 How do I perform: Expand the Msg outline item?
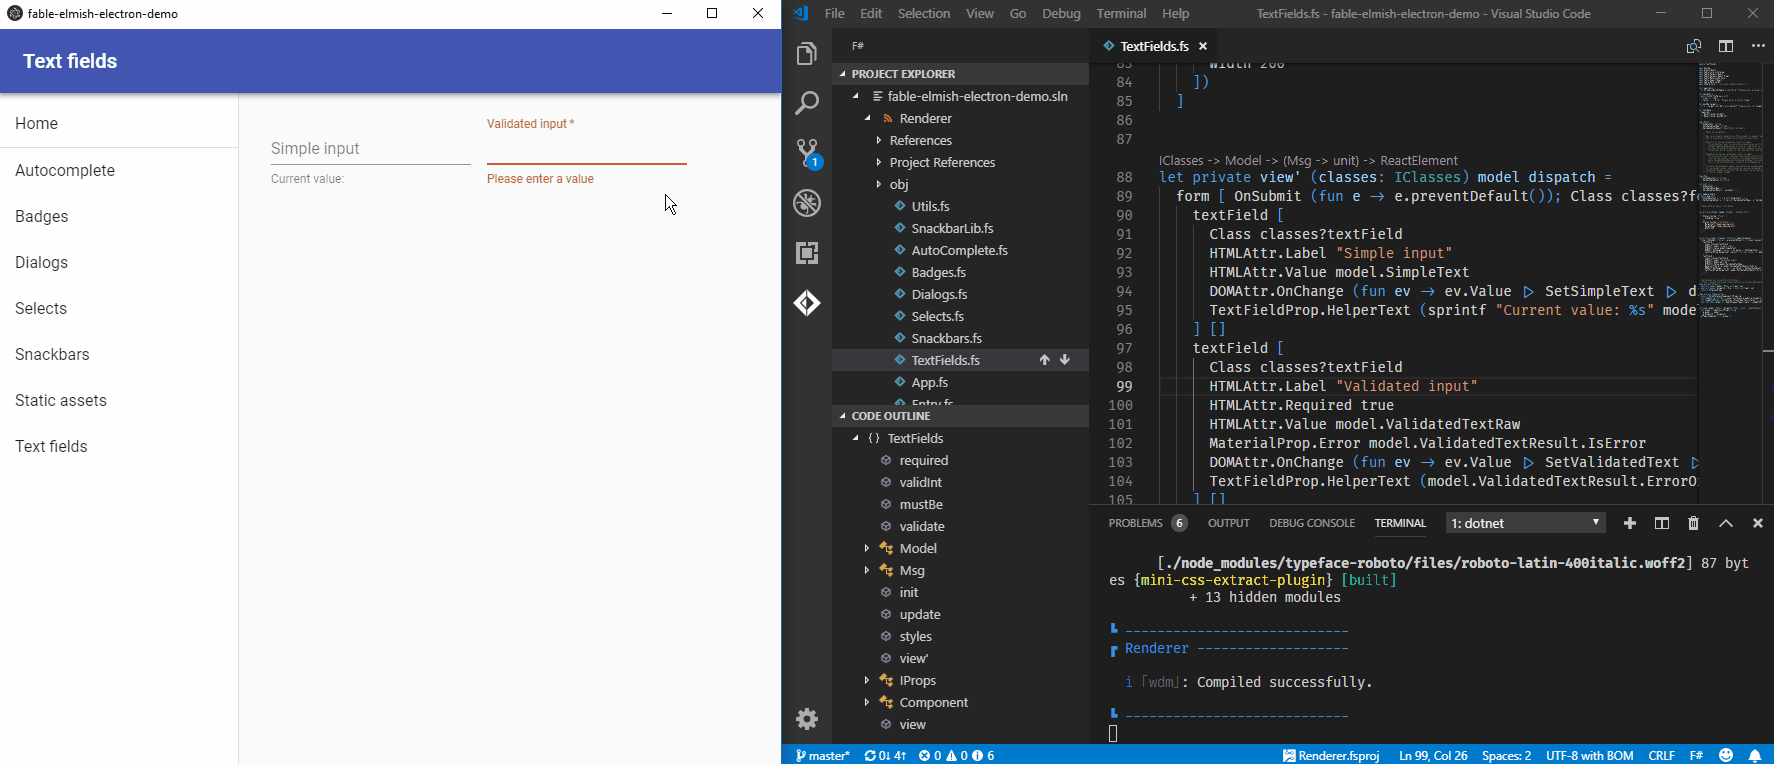click(867, 570)
